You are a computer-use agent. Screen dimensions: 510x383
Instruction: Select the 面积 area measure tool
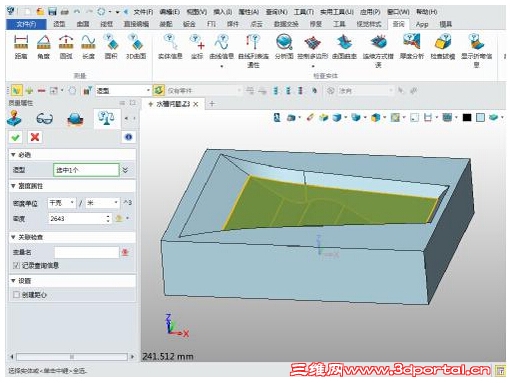point(111,47)
